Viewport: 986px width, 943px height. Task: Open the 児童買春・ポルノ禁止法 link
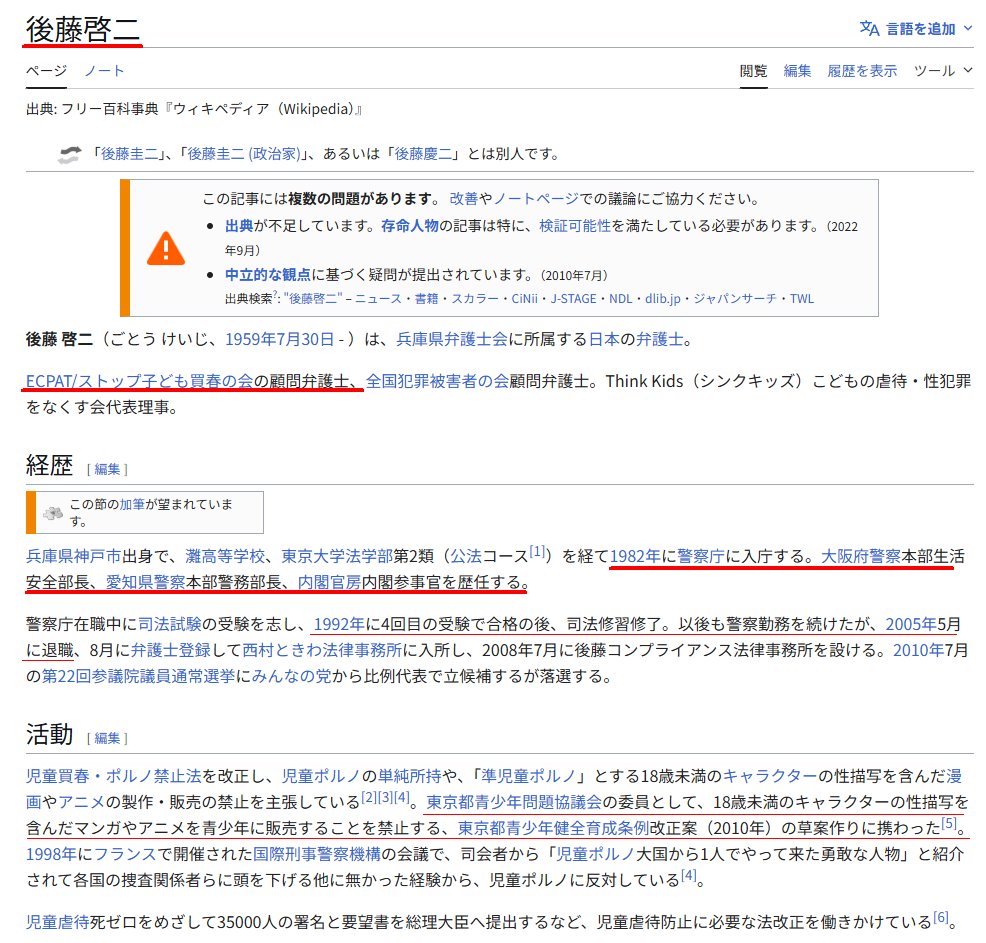[114, 777]
